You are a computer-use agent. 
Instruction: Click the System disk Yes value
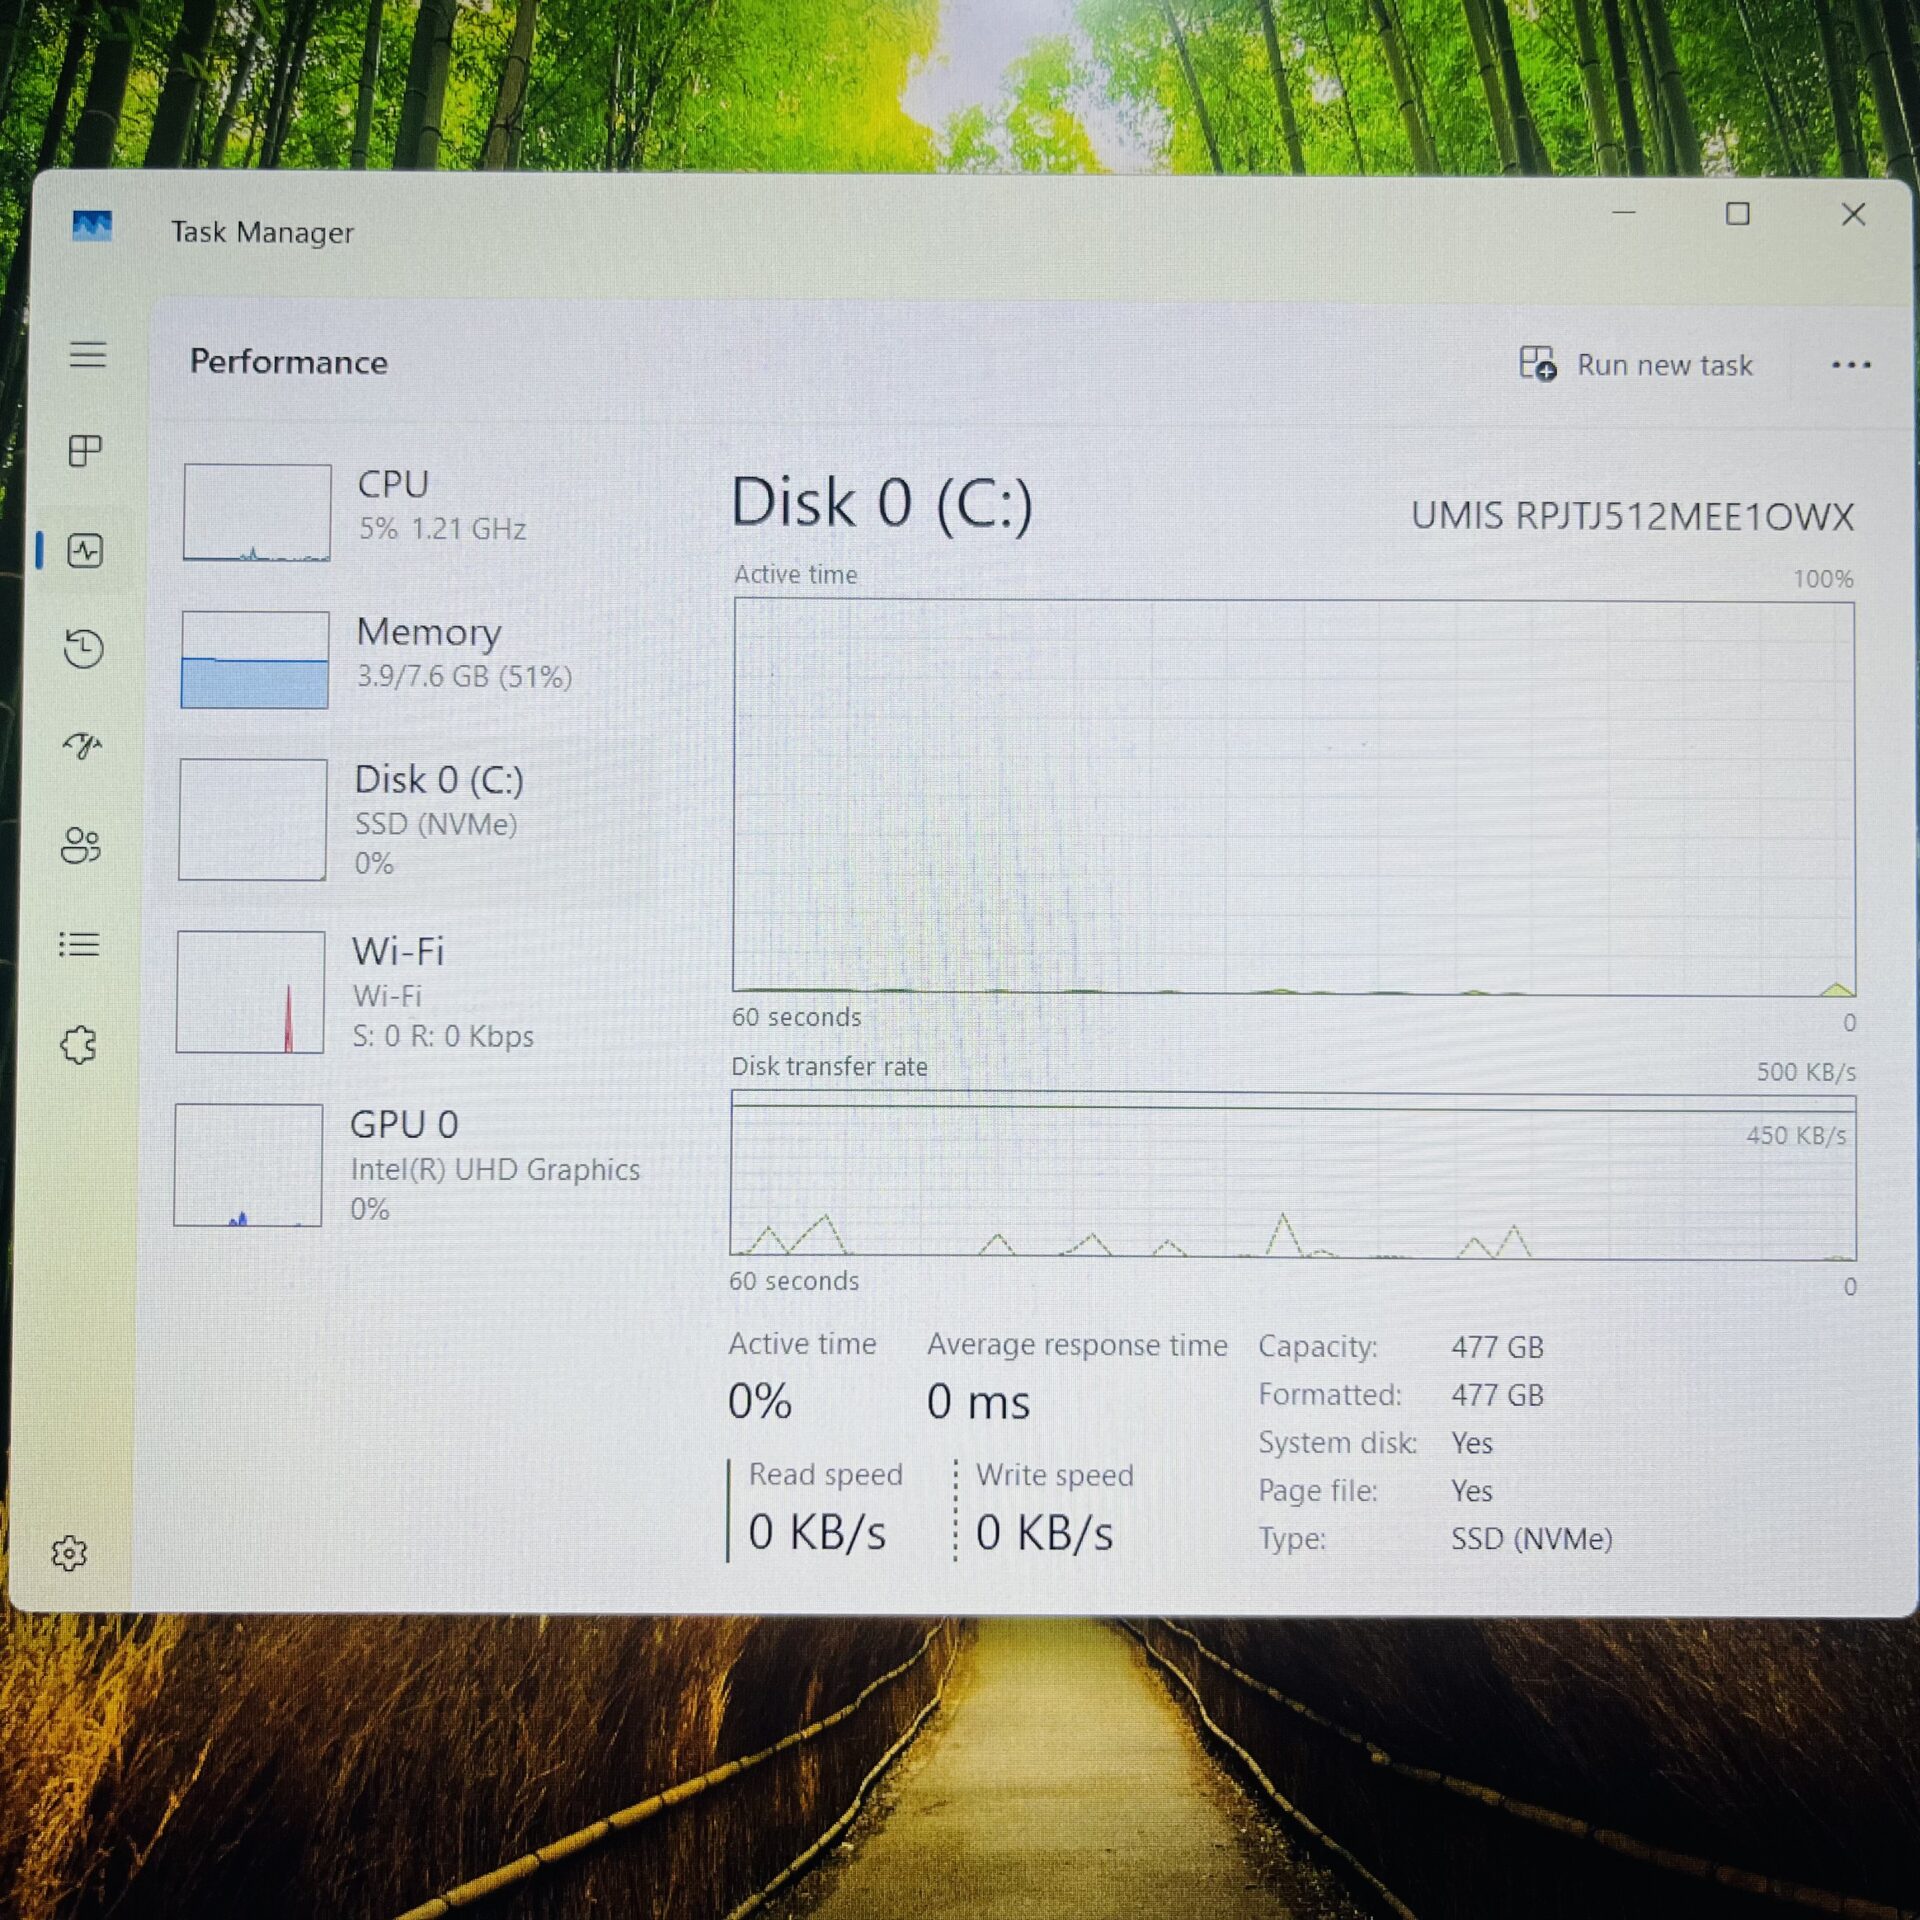1471,1443
